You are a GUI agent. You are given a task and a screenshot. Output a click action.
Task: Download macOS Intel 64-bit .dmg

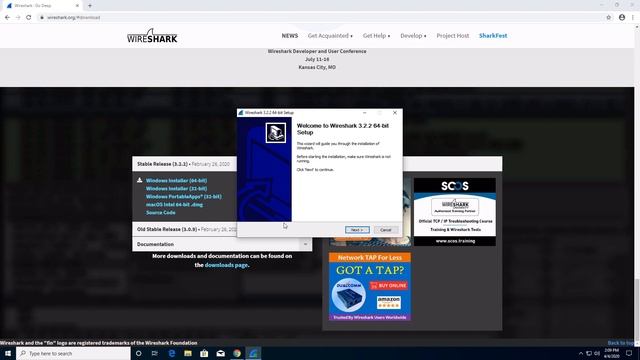[x=174, y=204]
